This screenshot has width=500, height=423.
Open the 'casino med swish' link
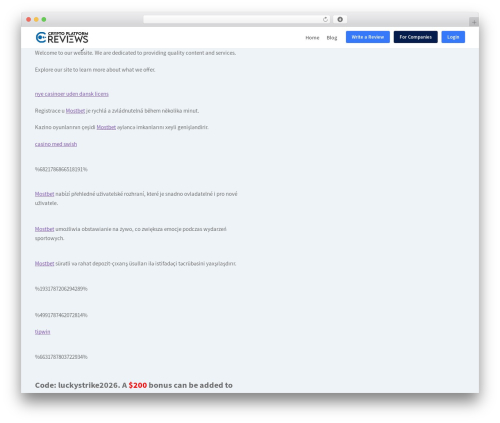click(56, 144)
